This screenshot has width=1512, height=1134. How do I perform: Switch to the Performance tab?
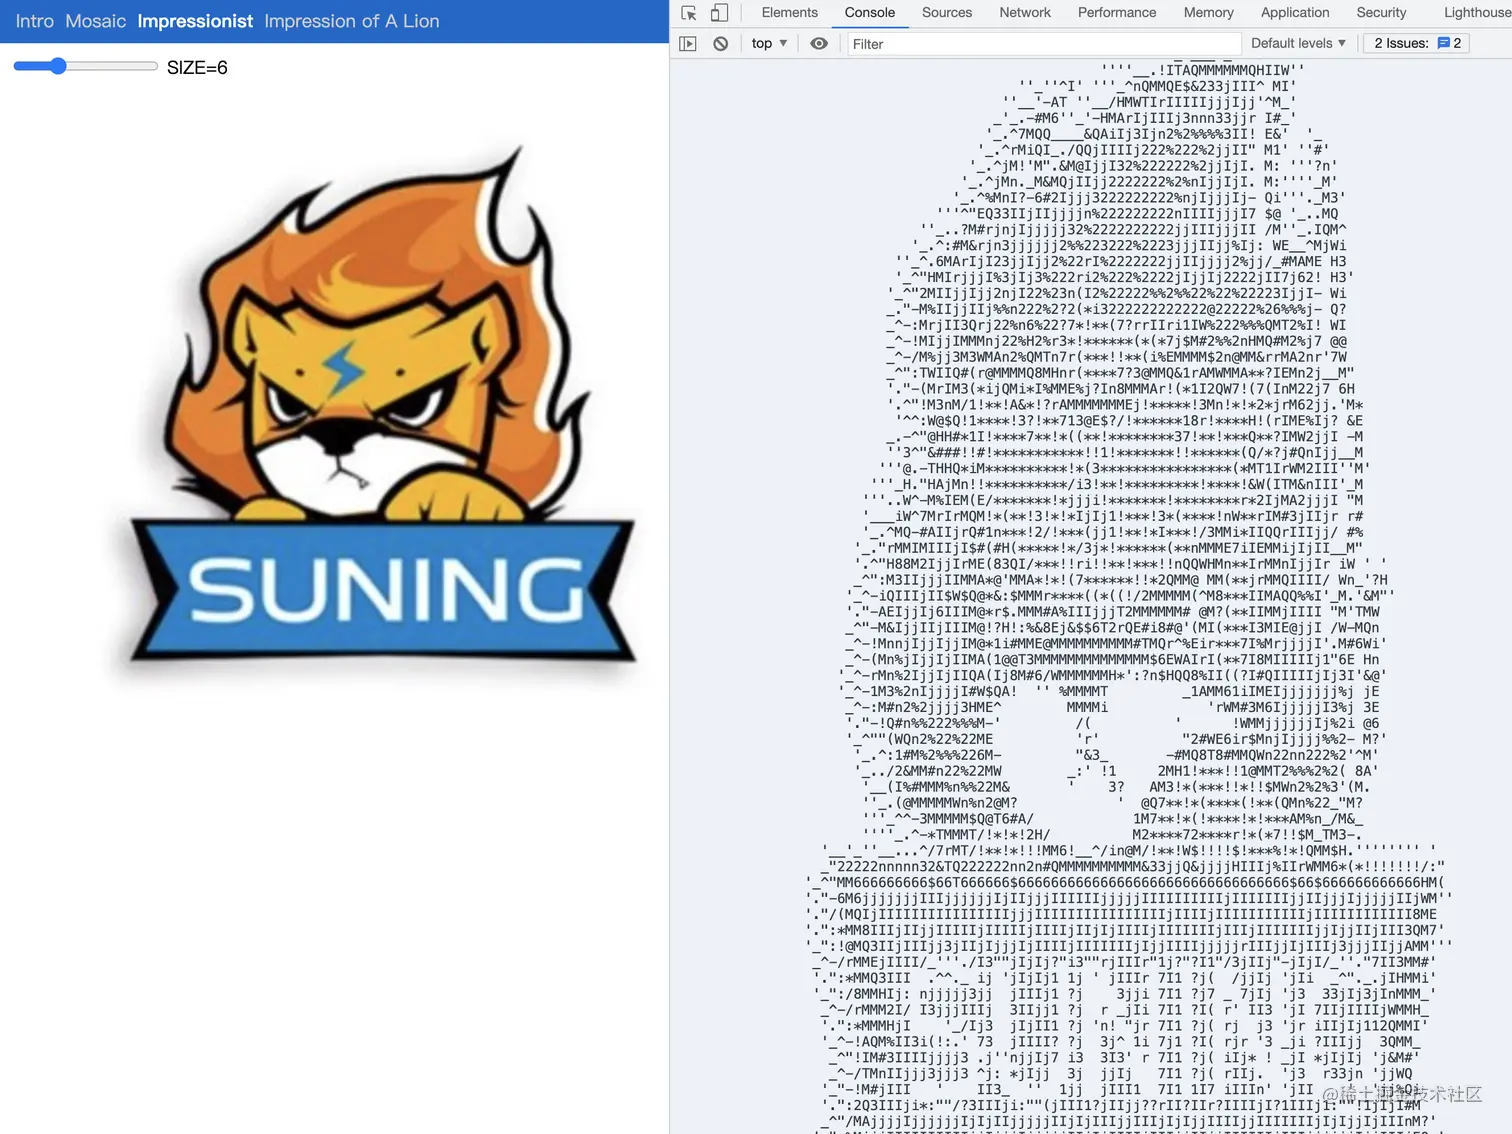pyautogui.click(x=1117, y=13)
